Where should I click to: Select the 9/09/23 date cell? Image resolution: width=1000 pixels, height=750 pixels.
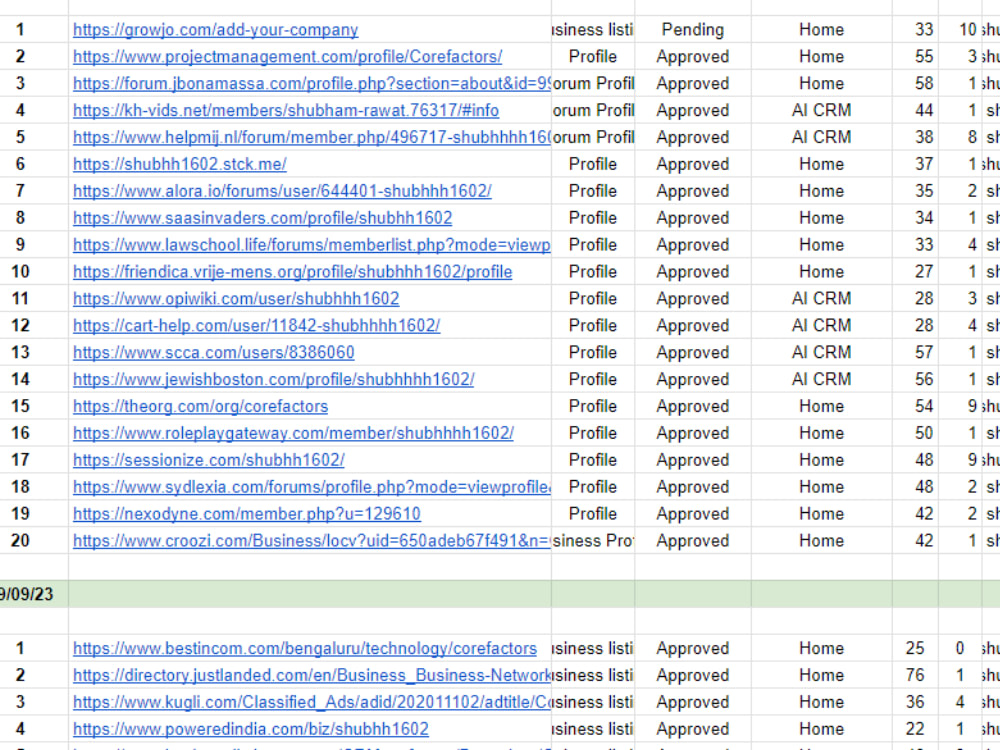coord(34,594)
